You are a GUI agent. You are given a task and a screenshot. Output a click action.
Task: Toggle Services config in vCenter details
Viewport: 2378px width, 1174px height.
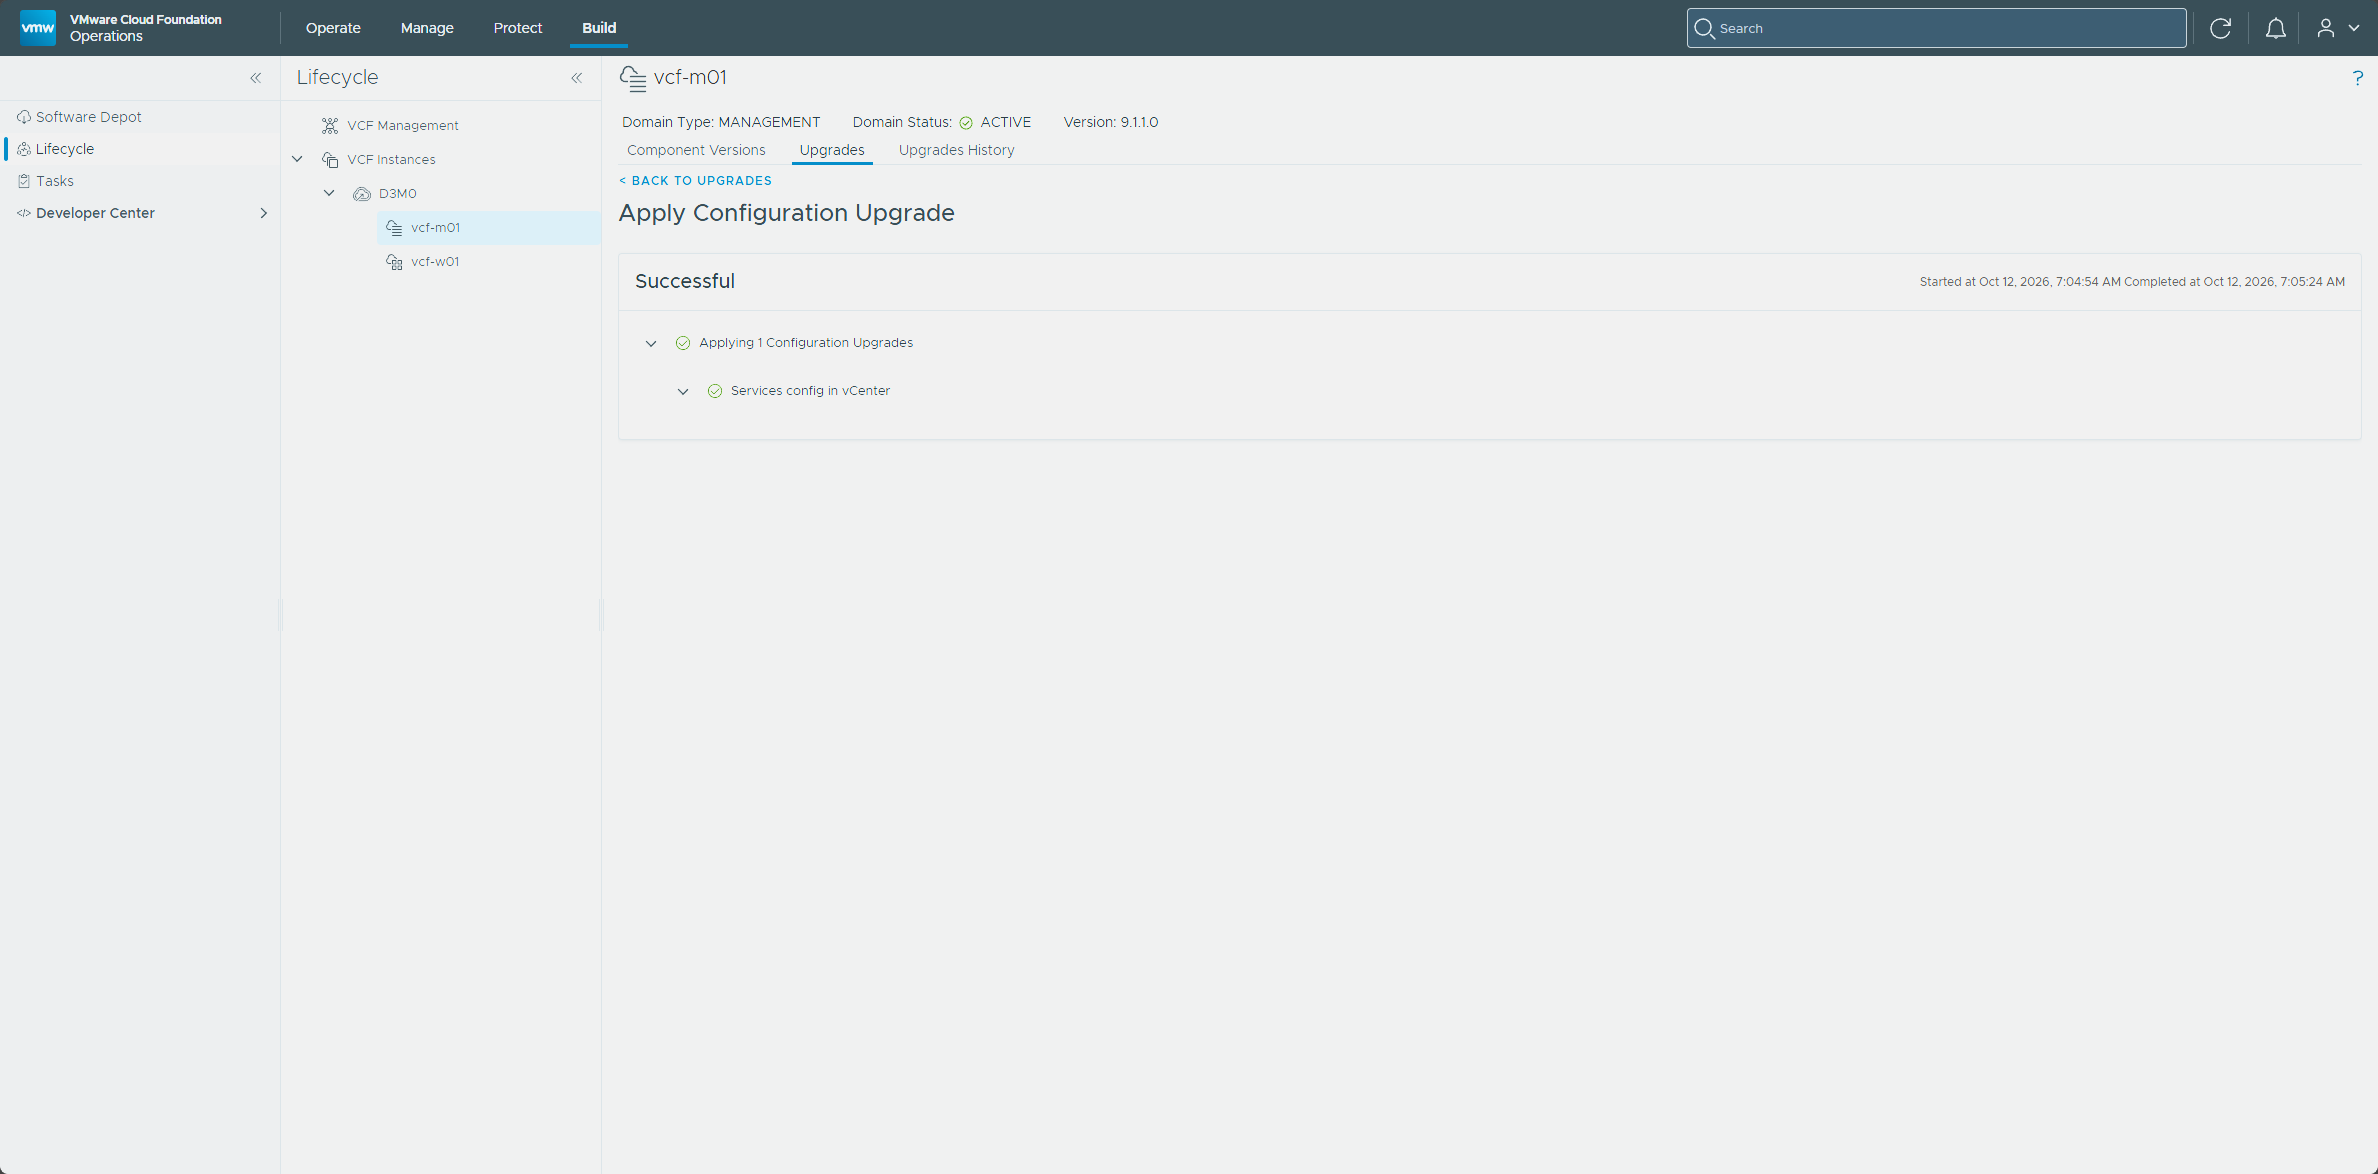(x=683, y=391)
